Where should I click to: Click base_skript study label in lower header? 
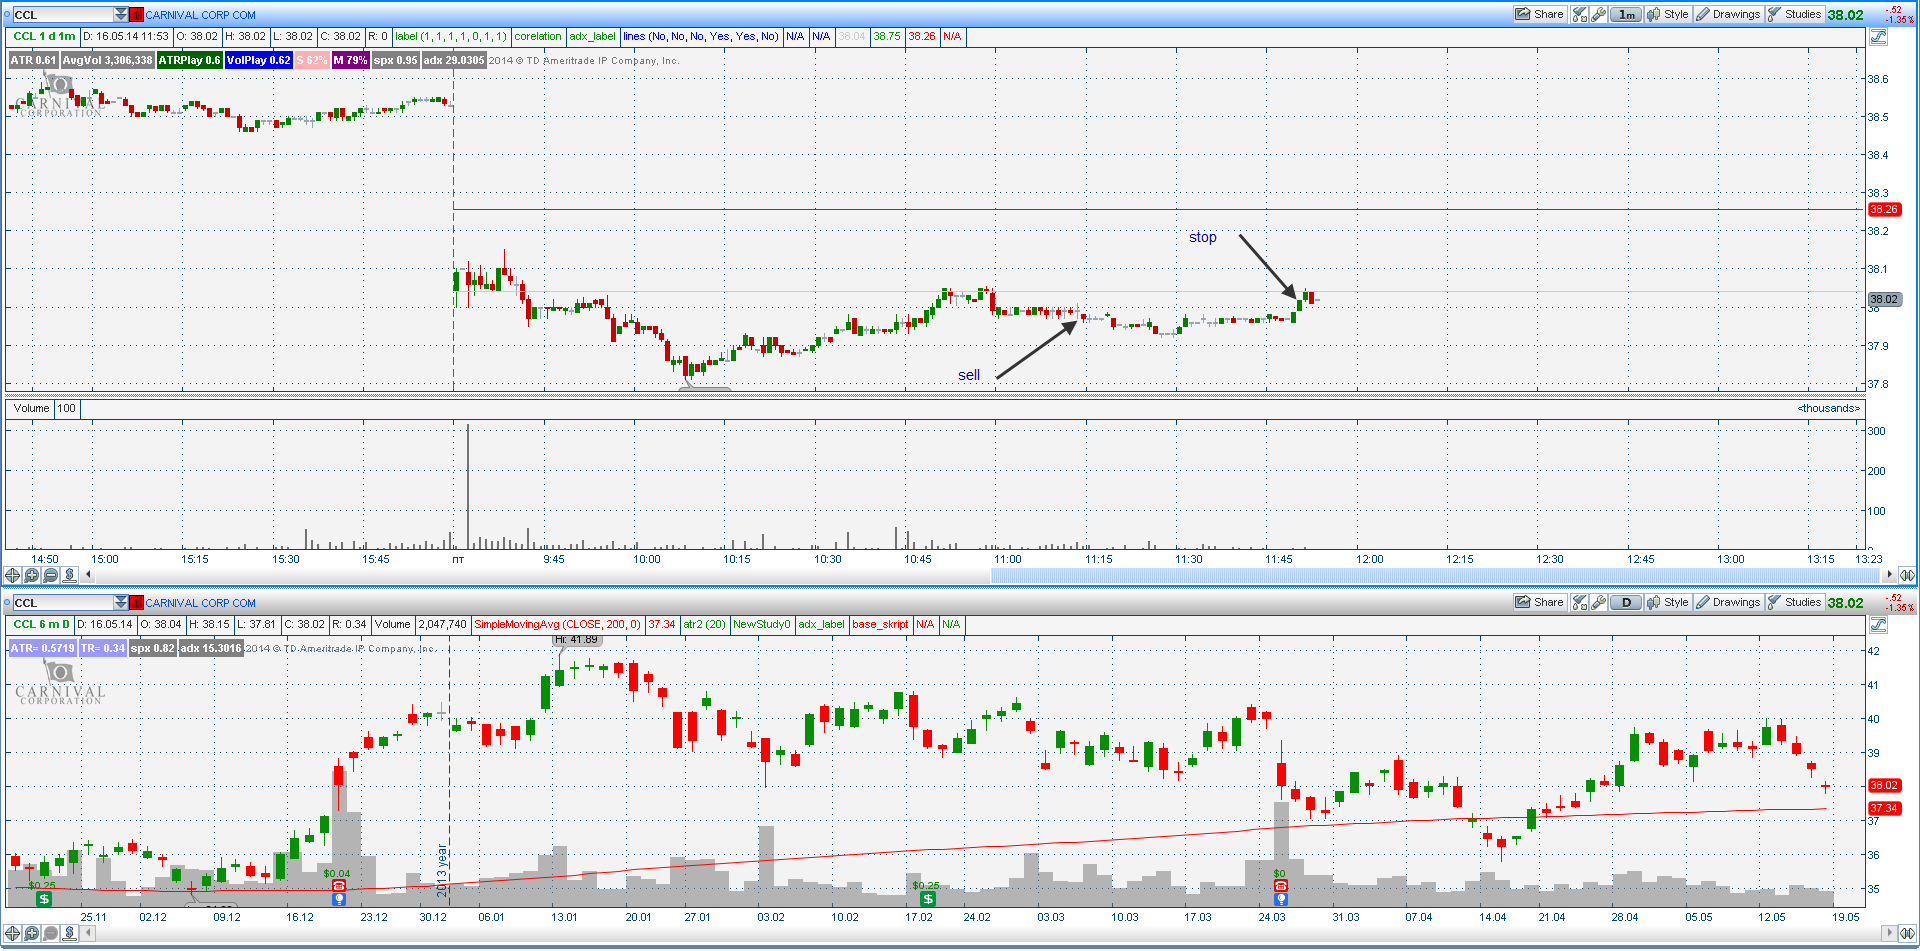point(880,624)
